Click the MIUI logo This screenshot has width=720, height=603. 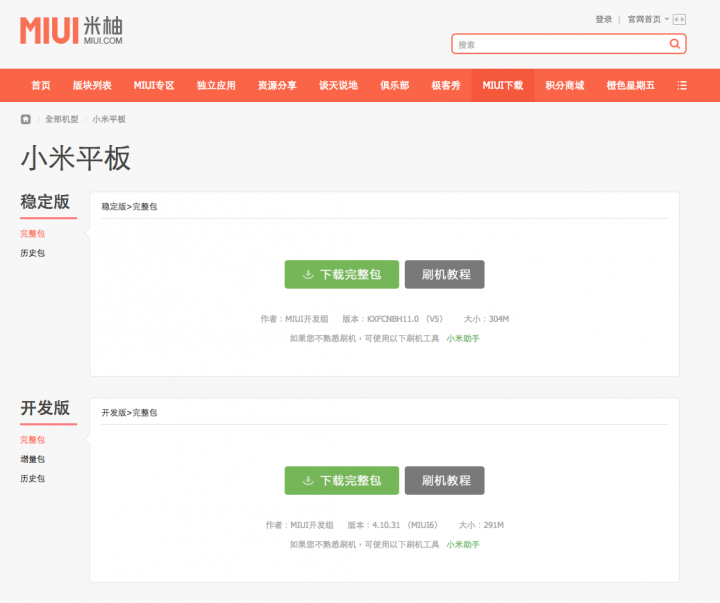click(x=71, y=30)
